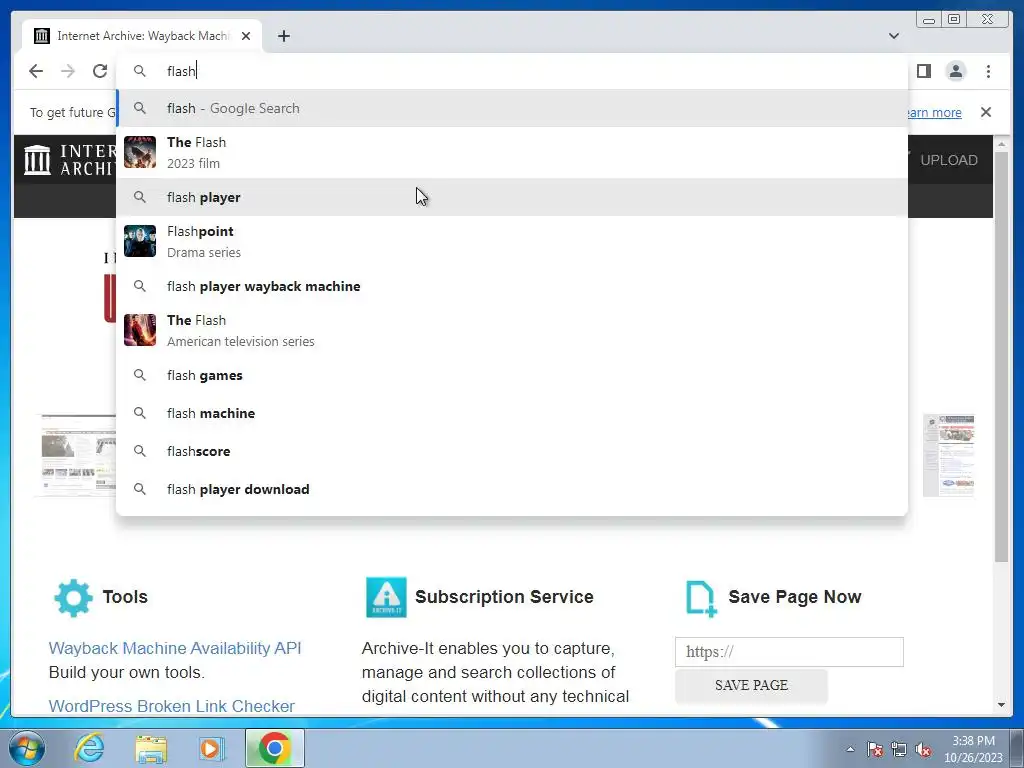Select the Internet Archive Wayback Machine tab
The image size is (1024, 768).
pos(142,36)
